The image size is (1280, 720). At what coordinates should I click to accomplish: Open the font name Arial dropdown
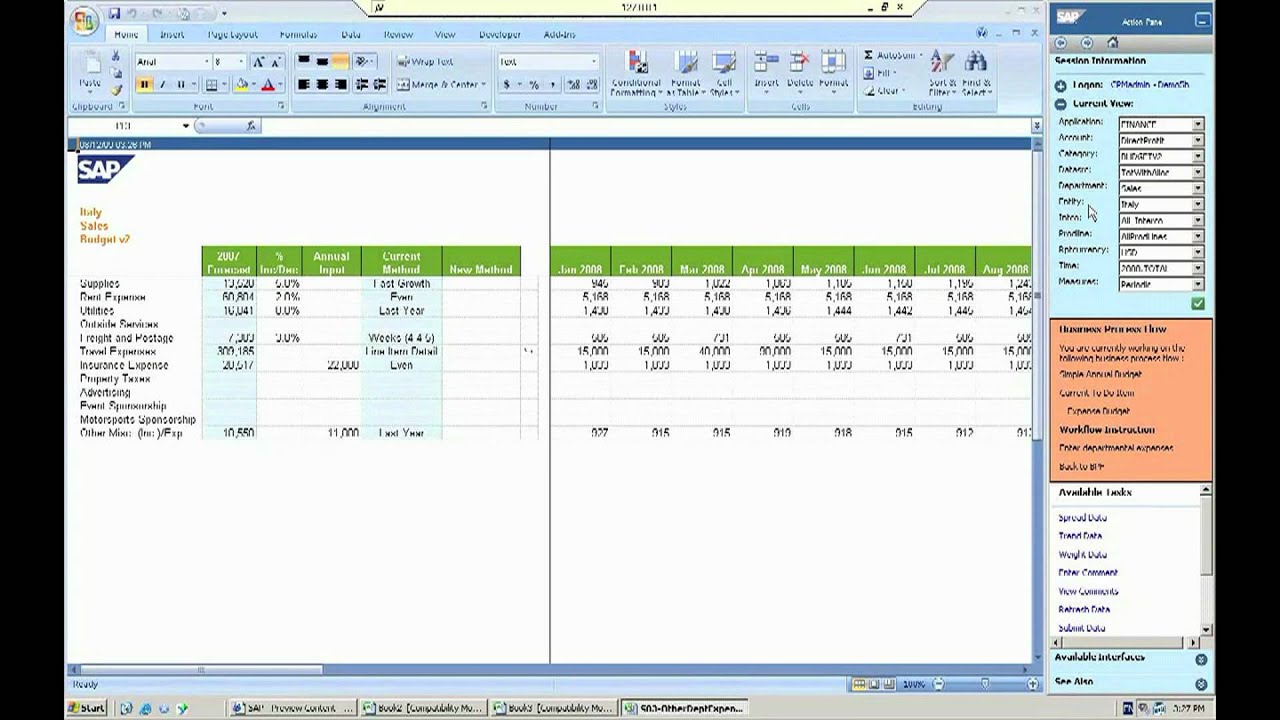207,62
